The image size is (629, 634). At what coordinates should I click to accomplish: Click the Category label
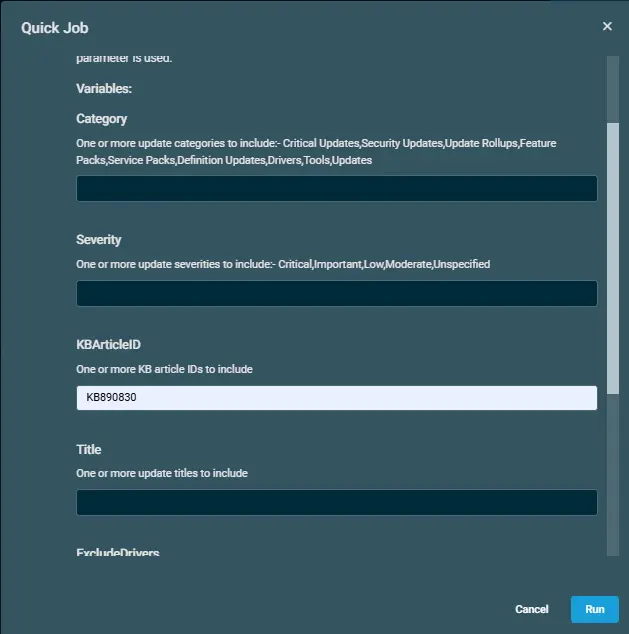tap(101, 119)
